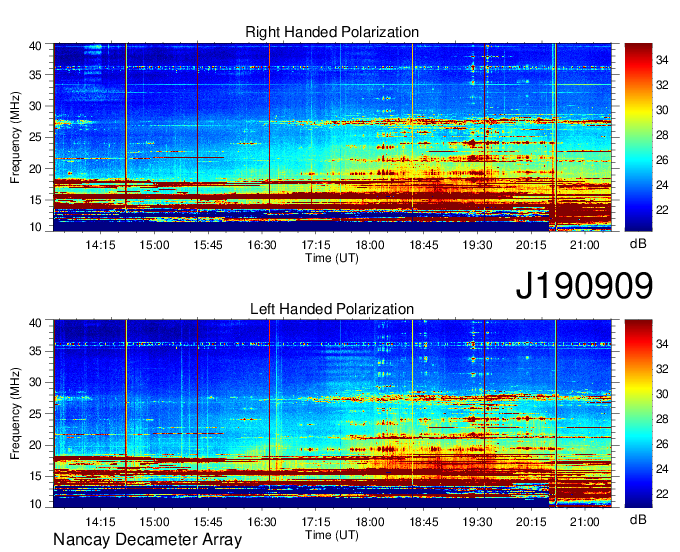This screenshot has width=680, height=552.
Task: Click the 15:00 tick label on bottom plot
Action: pos(154,522)
